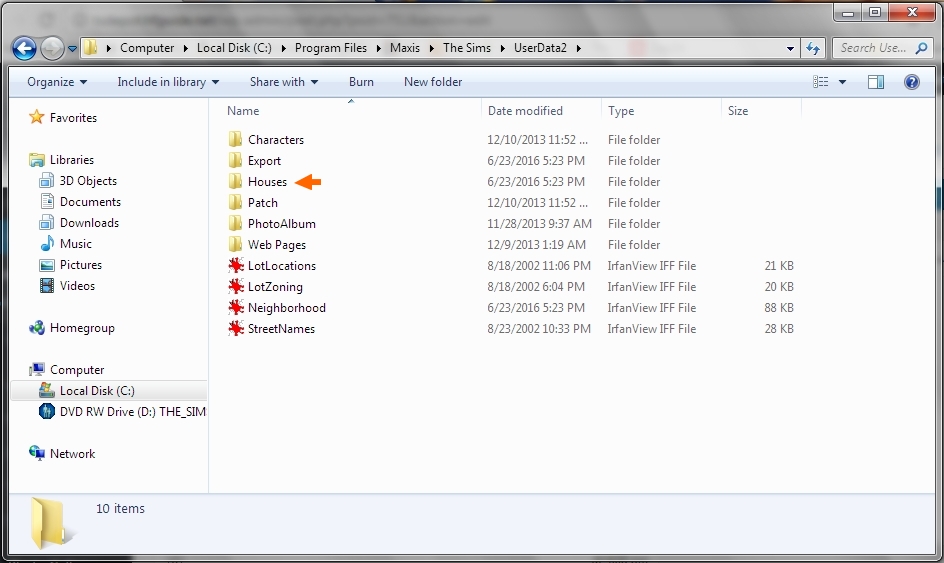Sort by the Date modified column

(525, 111)
